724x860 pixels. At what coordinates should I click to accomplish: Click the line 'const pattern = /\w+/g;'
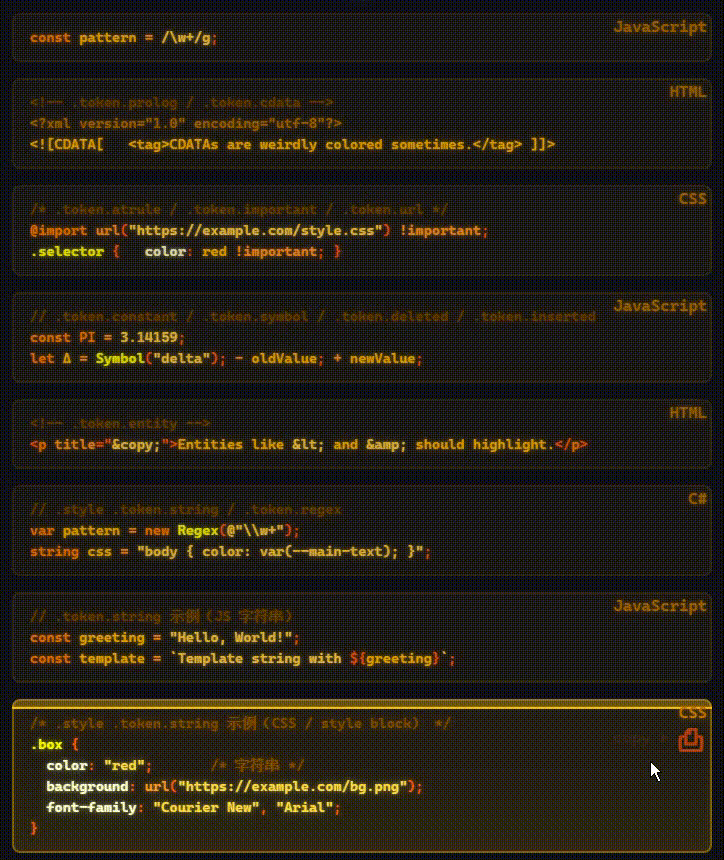pyautogui.click(x=123, y=38)
